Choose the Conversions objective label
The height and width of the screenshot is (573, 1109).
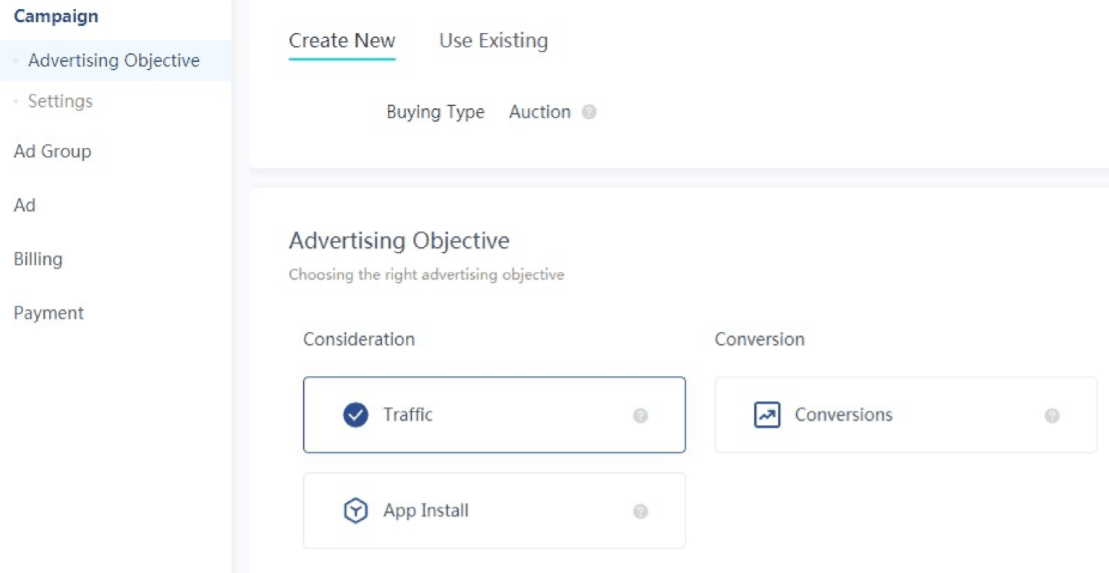(x=843, y=415)
